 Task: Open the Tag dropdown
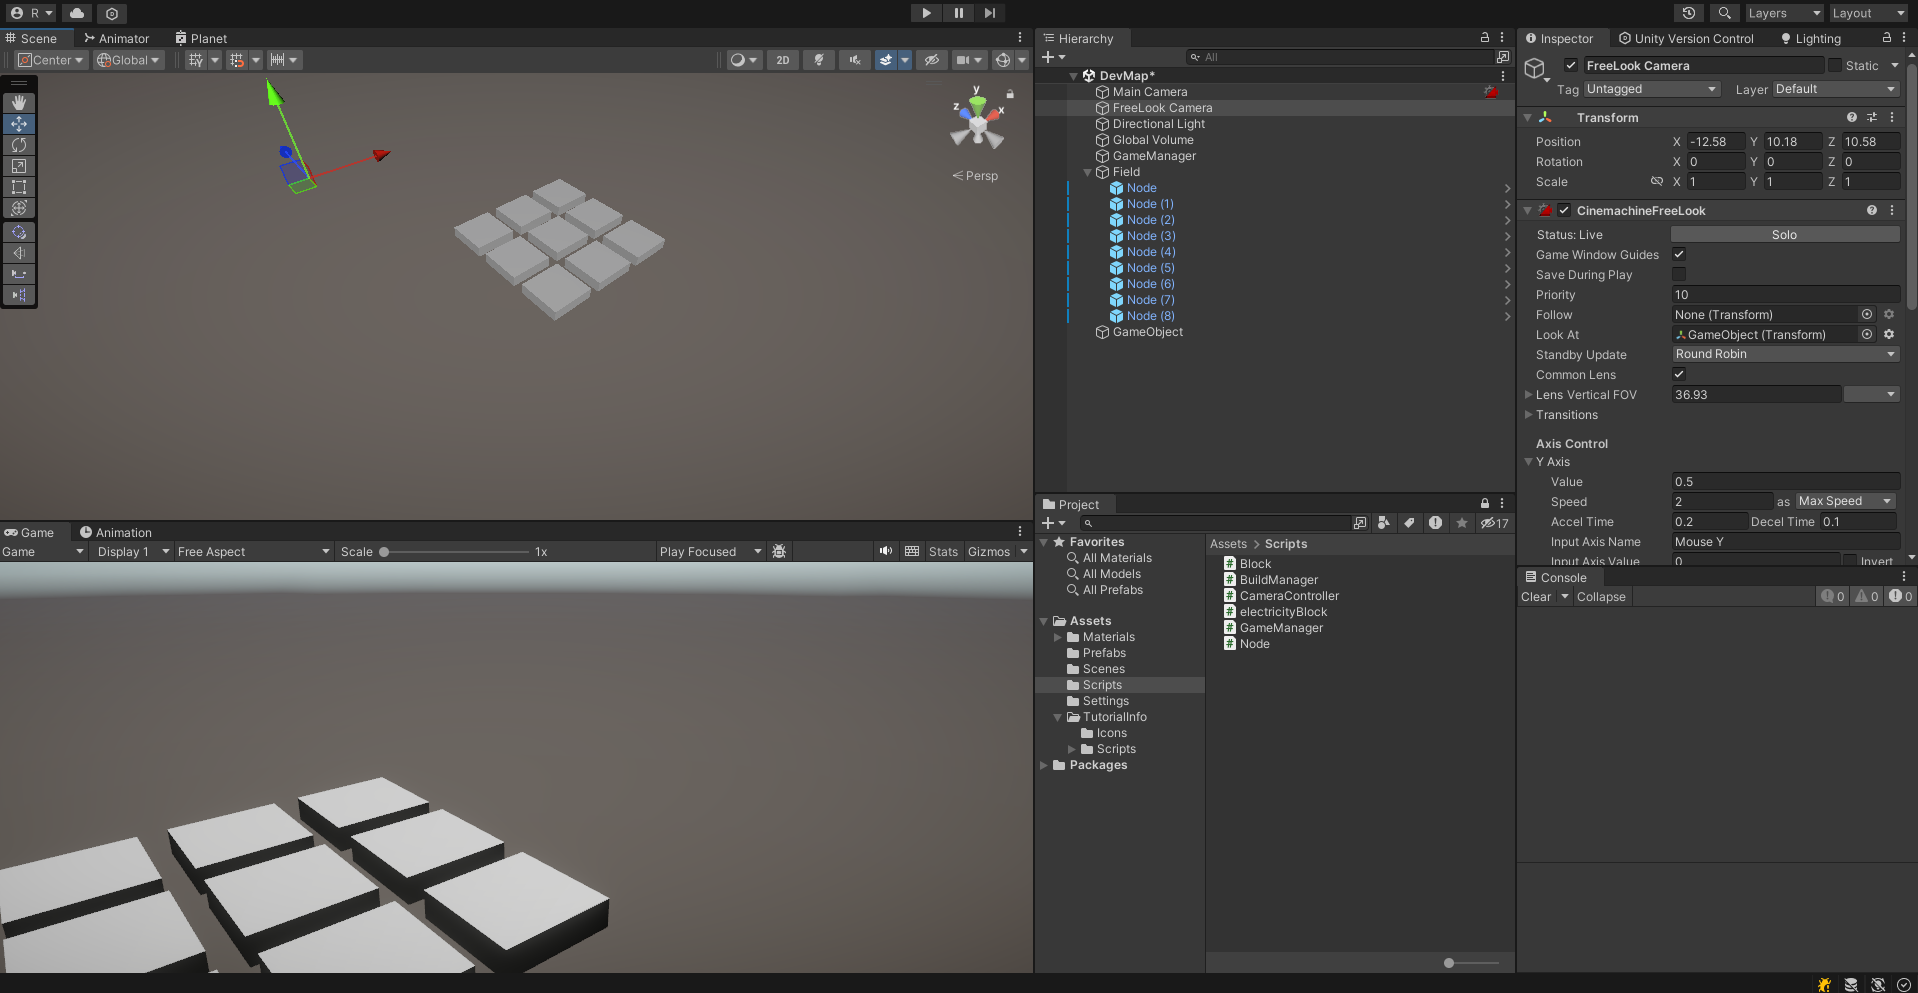click(1652, 89)
